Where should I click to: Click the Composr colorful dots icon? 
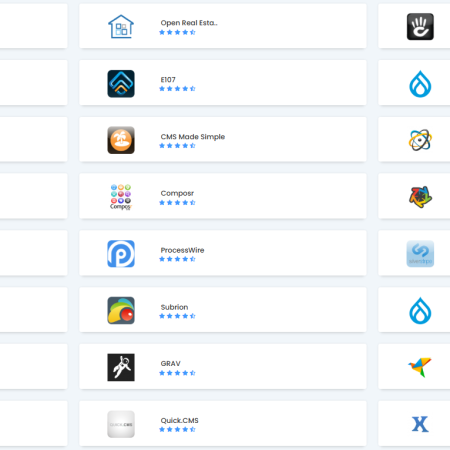coord(121,197)
